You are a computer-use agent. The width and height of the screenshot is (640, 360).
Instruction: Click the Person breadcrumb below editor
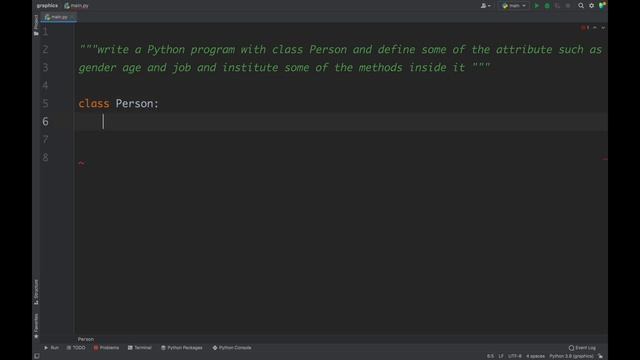(x=86, y=339)
